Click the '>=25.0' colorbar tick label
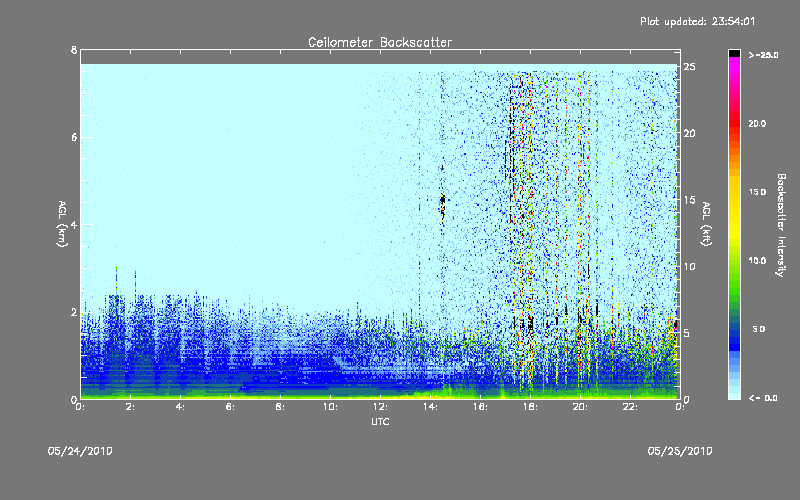Viewport: 800px width, 500px height. pyautogui.click(x=763, y=55)
